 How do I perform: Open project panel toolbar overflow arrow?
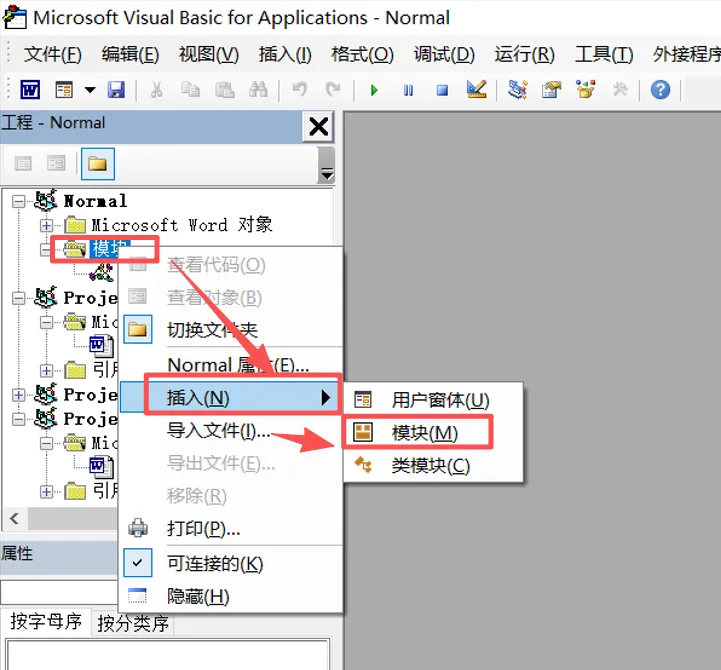(326, 166)
